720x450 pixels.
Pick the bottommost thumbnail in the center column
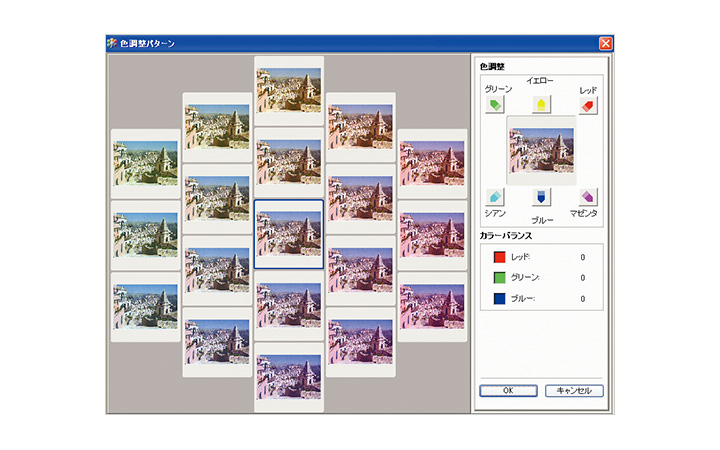(289, 376)
